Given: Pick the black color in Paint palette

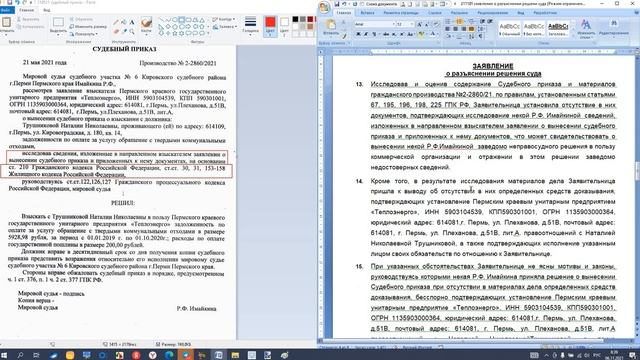Looking at the screenshot, I should pyautogui.click(x=295, y=19).
